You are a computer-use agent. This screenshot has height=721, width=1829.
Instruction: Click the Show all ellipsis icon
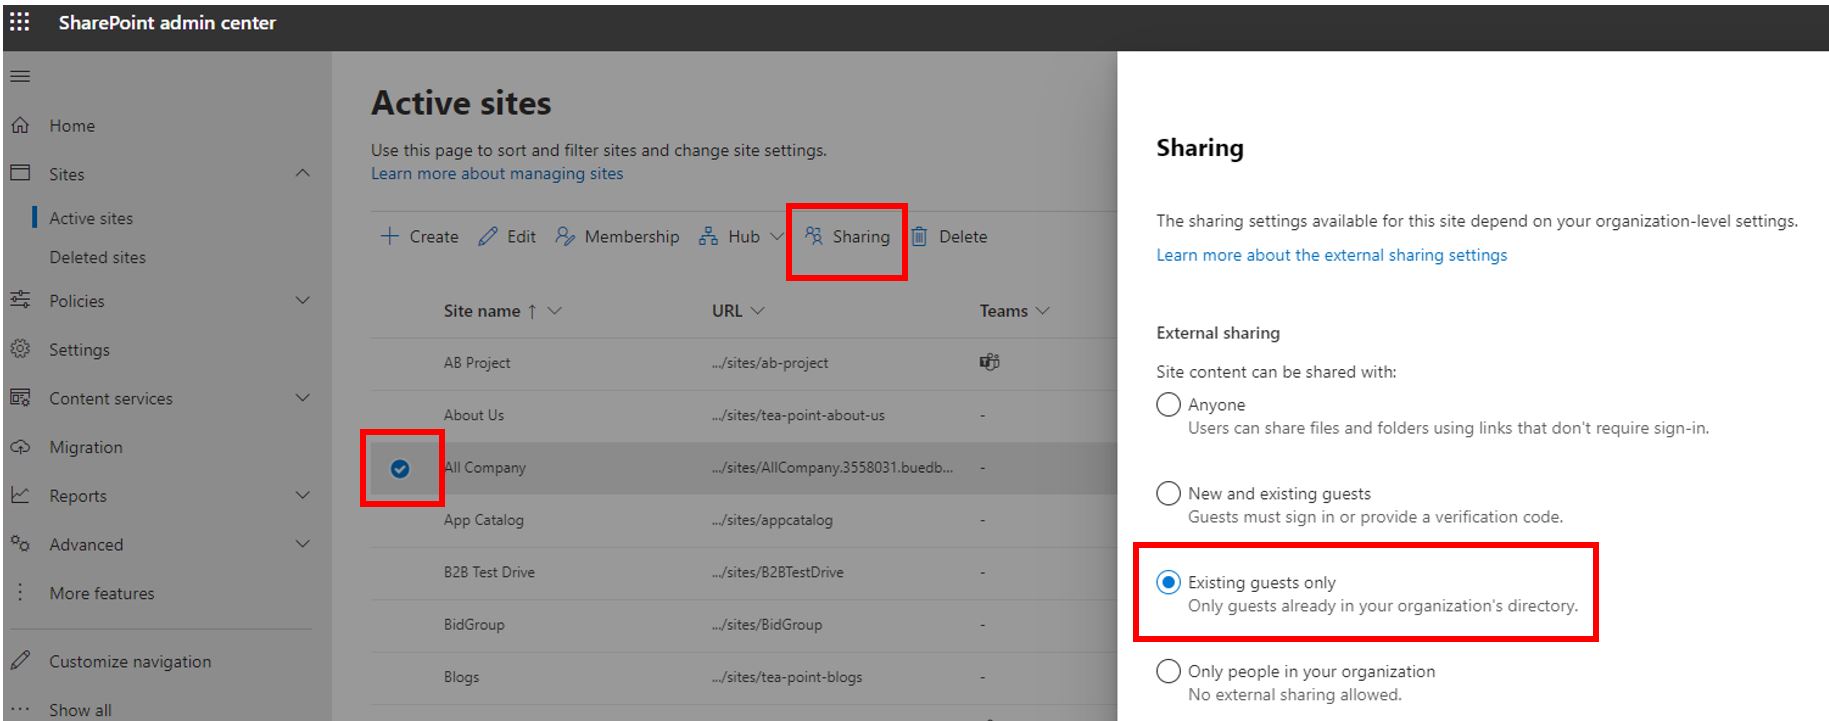pos(20,709)
